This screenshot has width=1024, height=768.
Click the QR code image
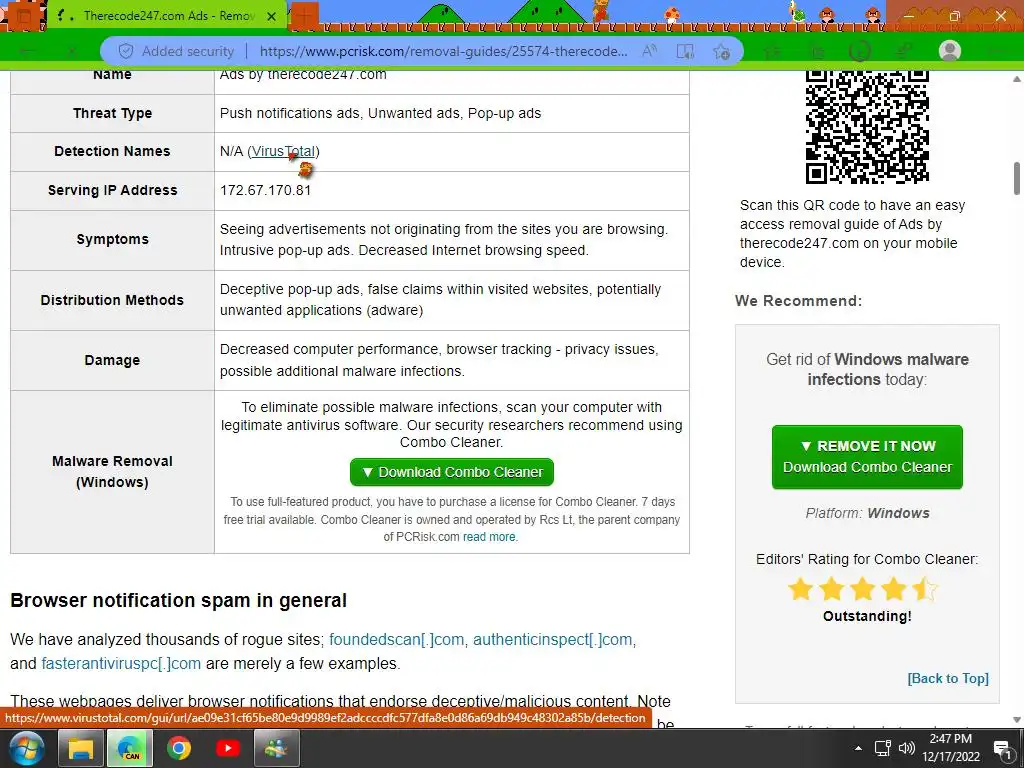coord(867,127)
